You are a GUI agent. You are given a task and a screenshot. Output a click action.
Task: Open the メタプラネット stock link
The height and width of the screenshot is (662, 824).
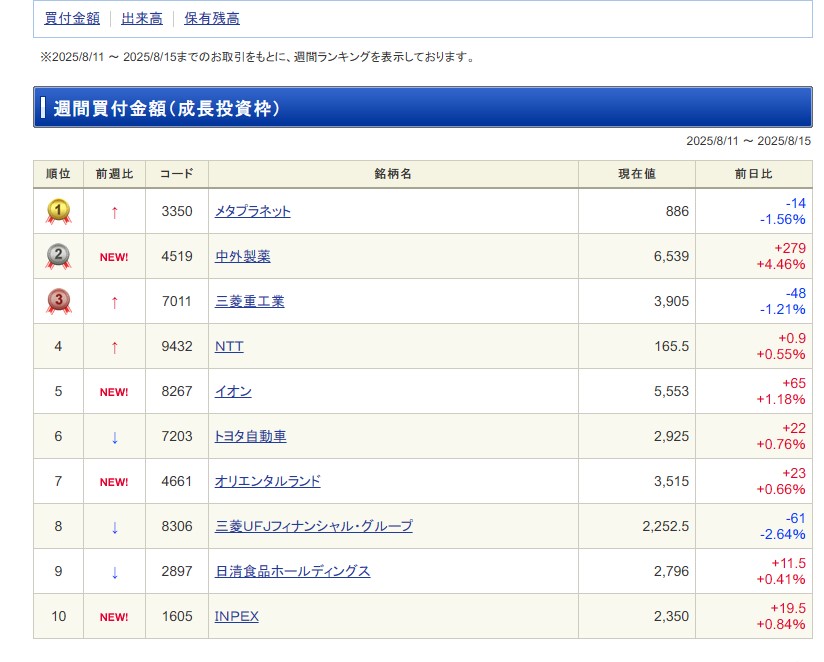point(253,211)
